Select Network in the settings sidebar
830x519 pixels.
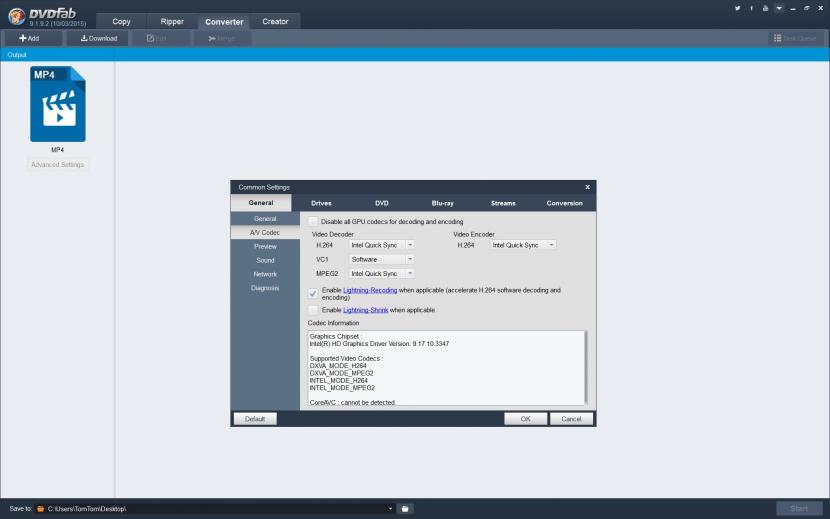(265, 274)
